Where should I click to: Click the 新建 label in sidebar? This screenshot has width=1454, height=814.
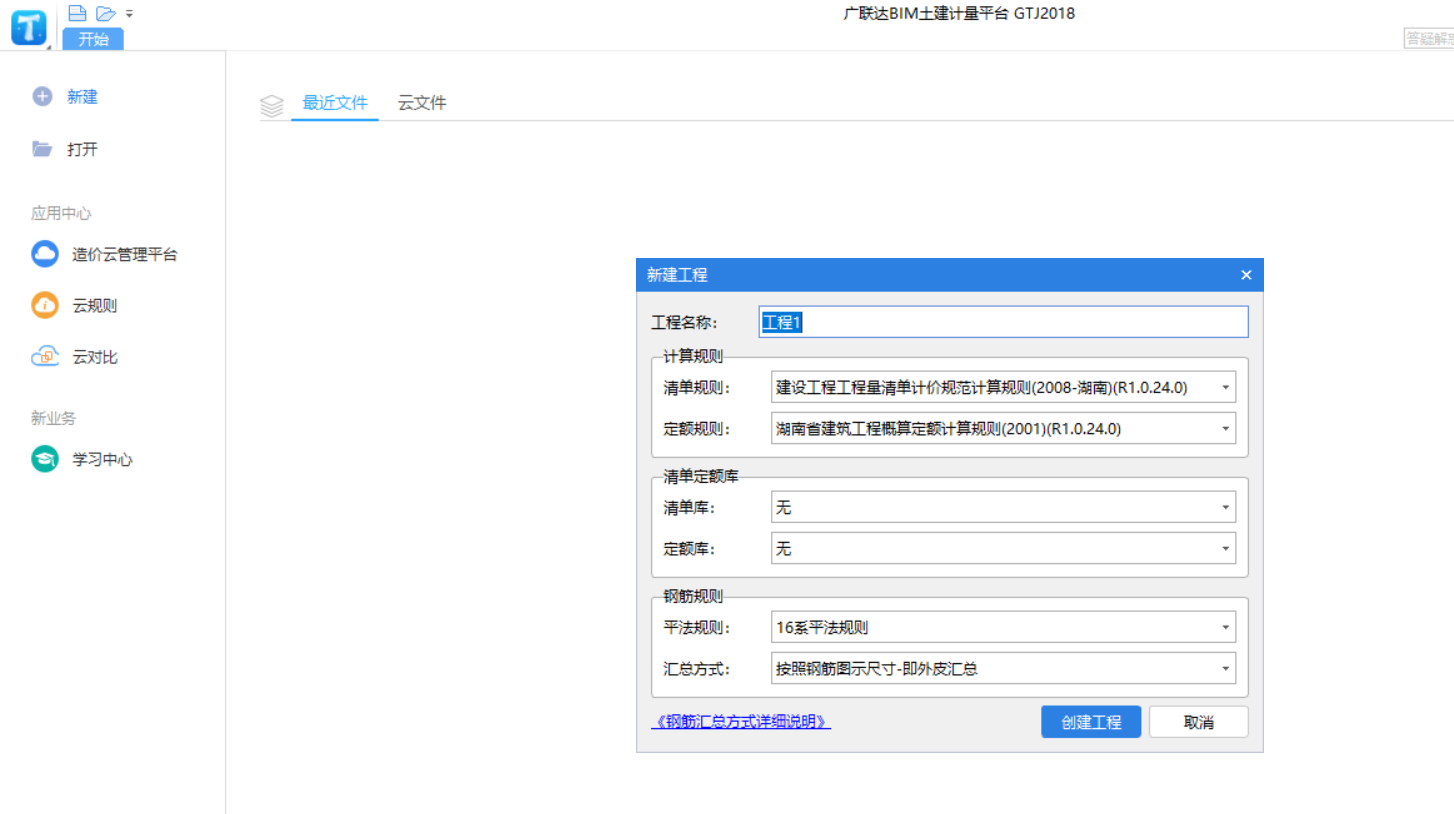click(83, 97)
